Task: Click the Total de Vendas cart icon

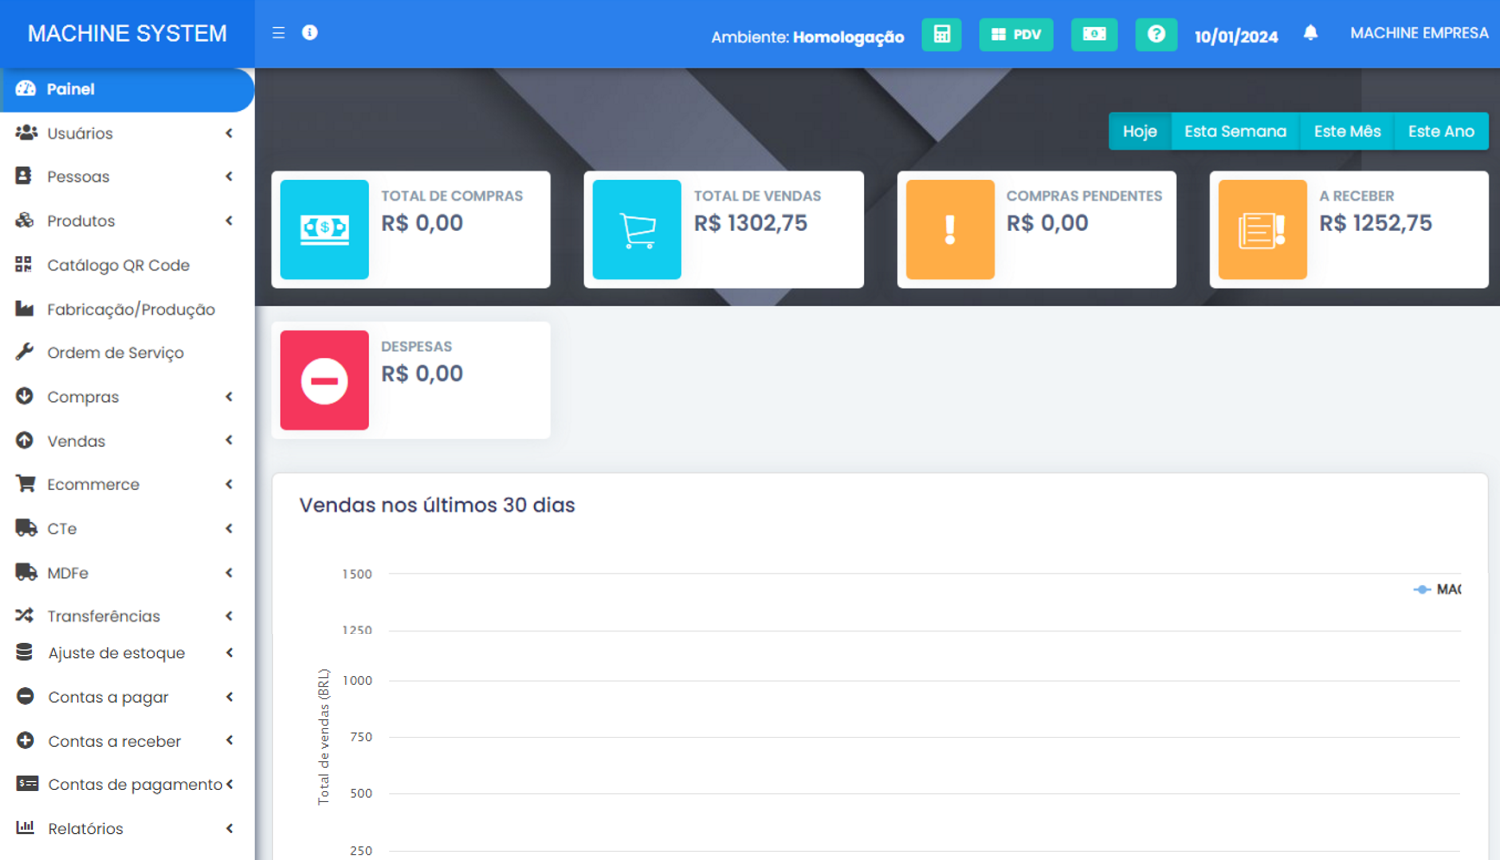Action: [x=637, y=229]
